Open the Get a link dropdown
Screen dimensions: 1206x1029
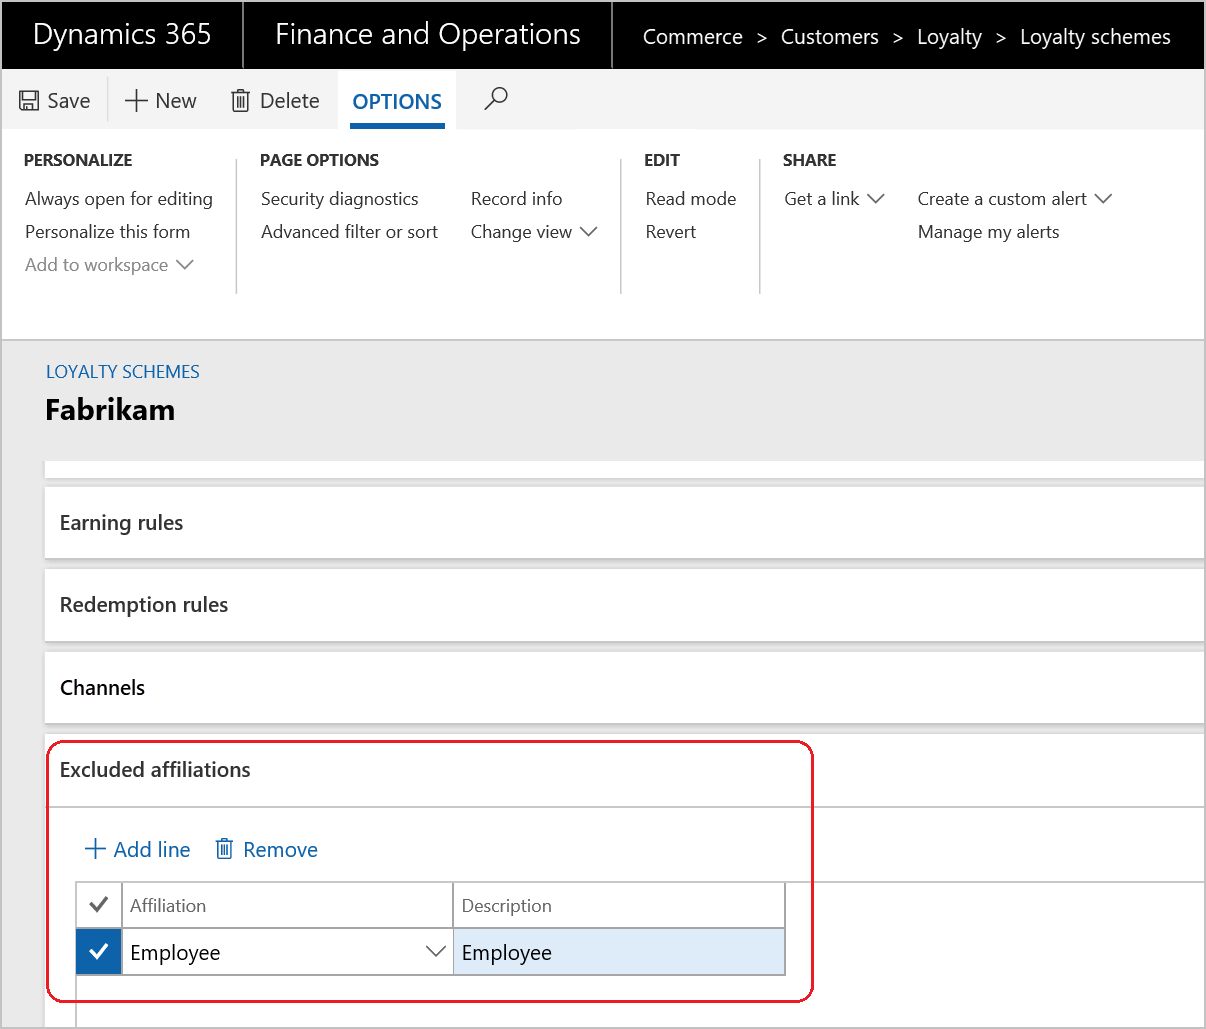(834, 198)
